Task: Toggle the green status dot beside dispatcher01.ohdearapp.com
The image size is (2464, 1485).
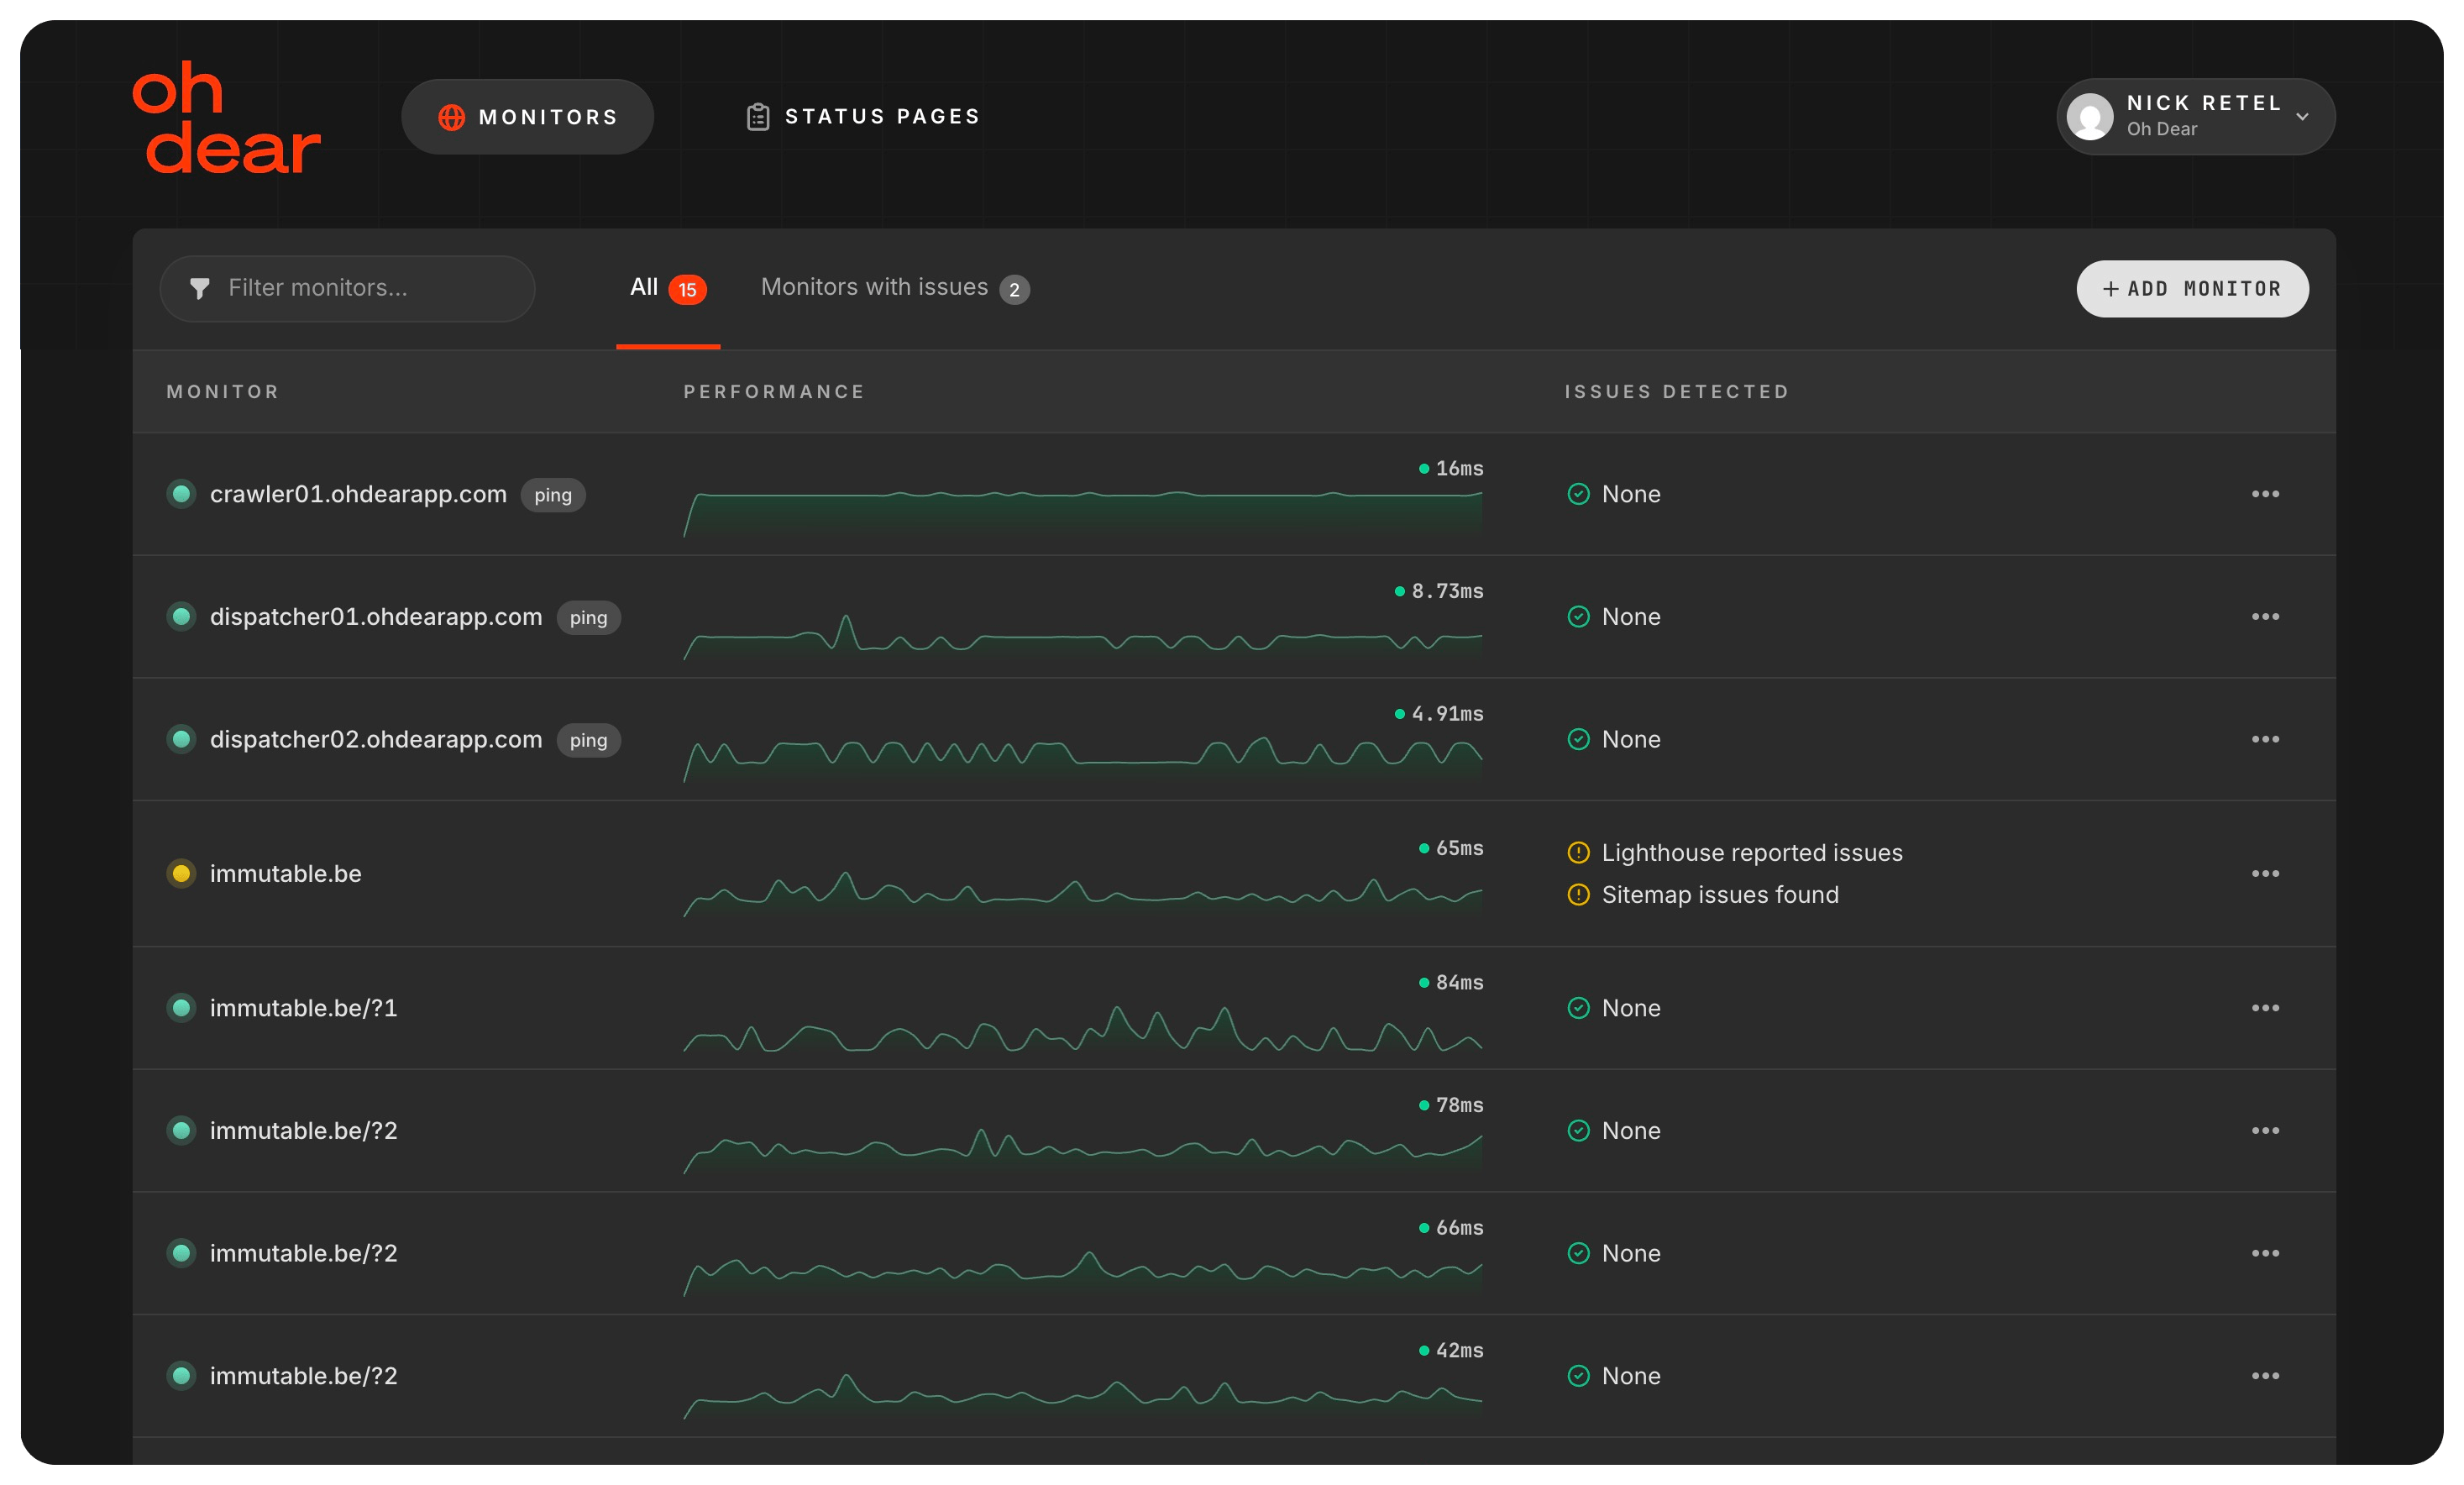Action: 181,617
